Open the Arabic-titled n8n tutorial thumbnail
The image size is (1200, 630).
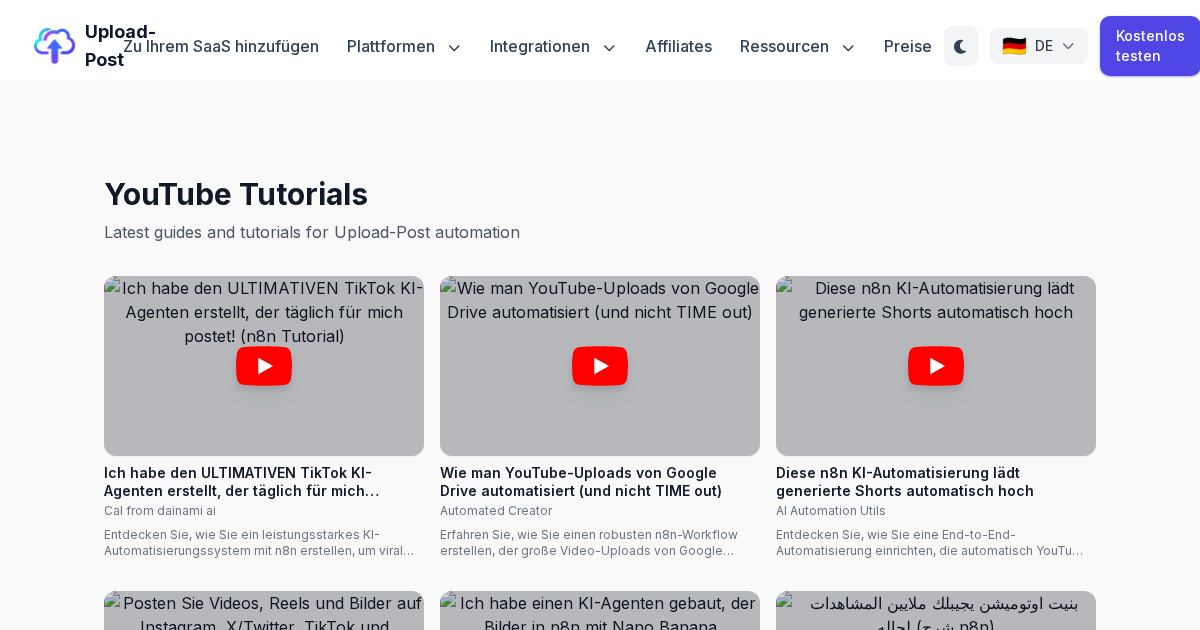tap(936, 611)
